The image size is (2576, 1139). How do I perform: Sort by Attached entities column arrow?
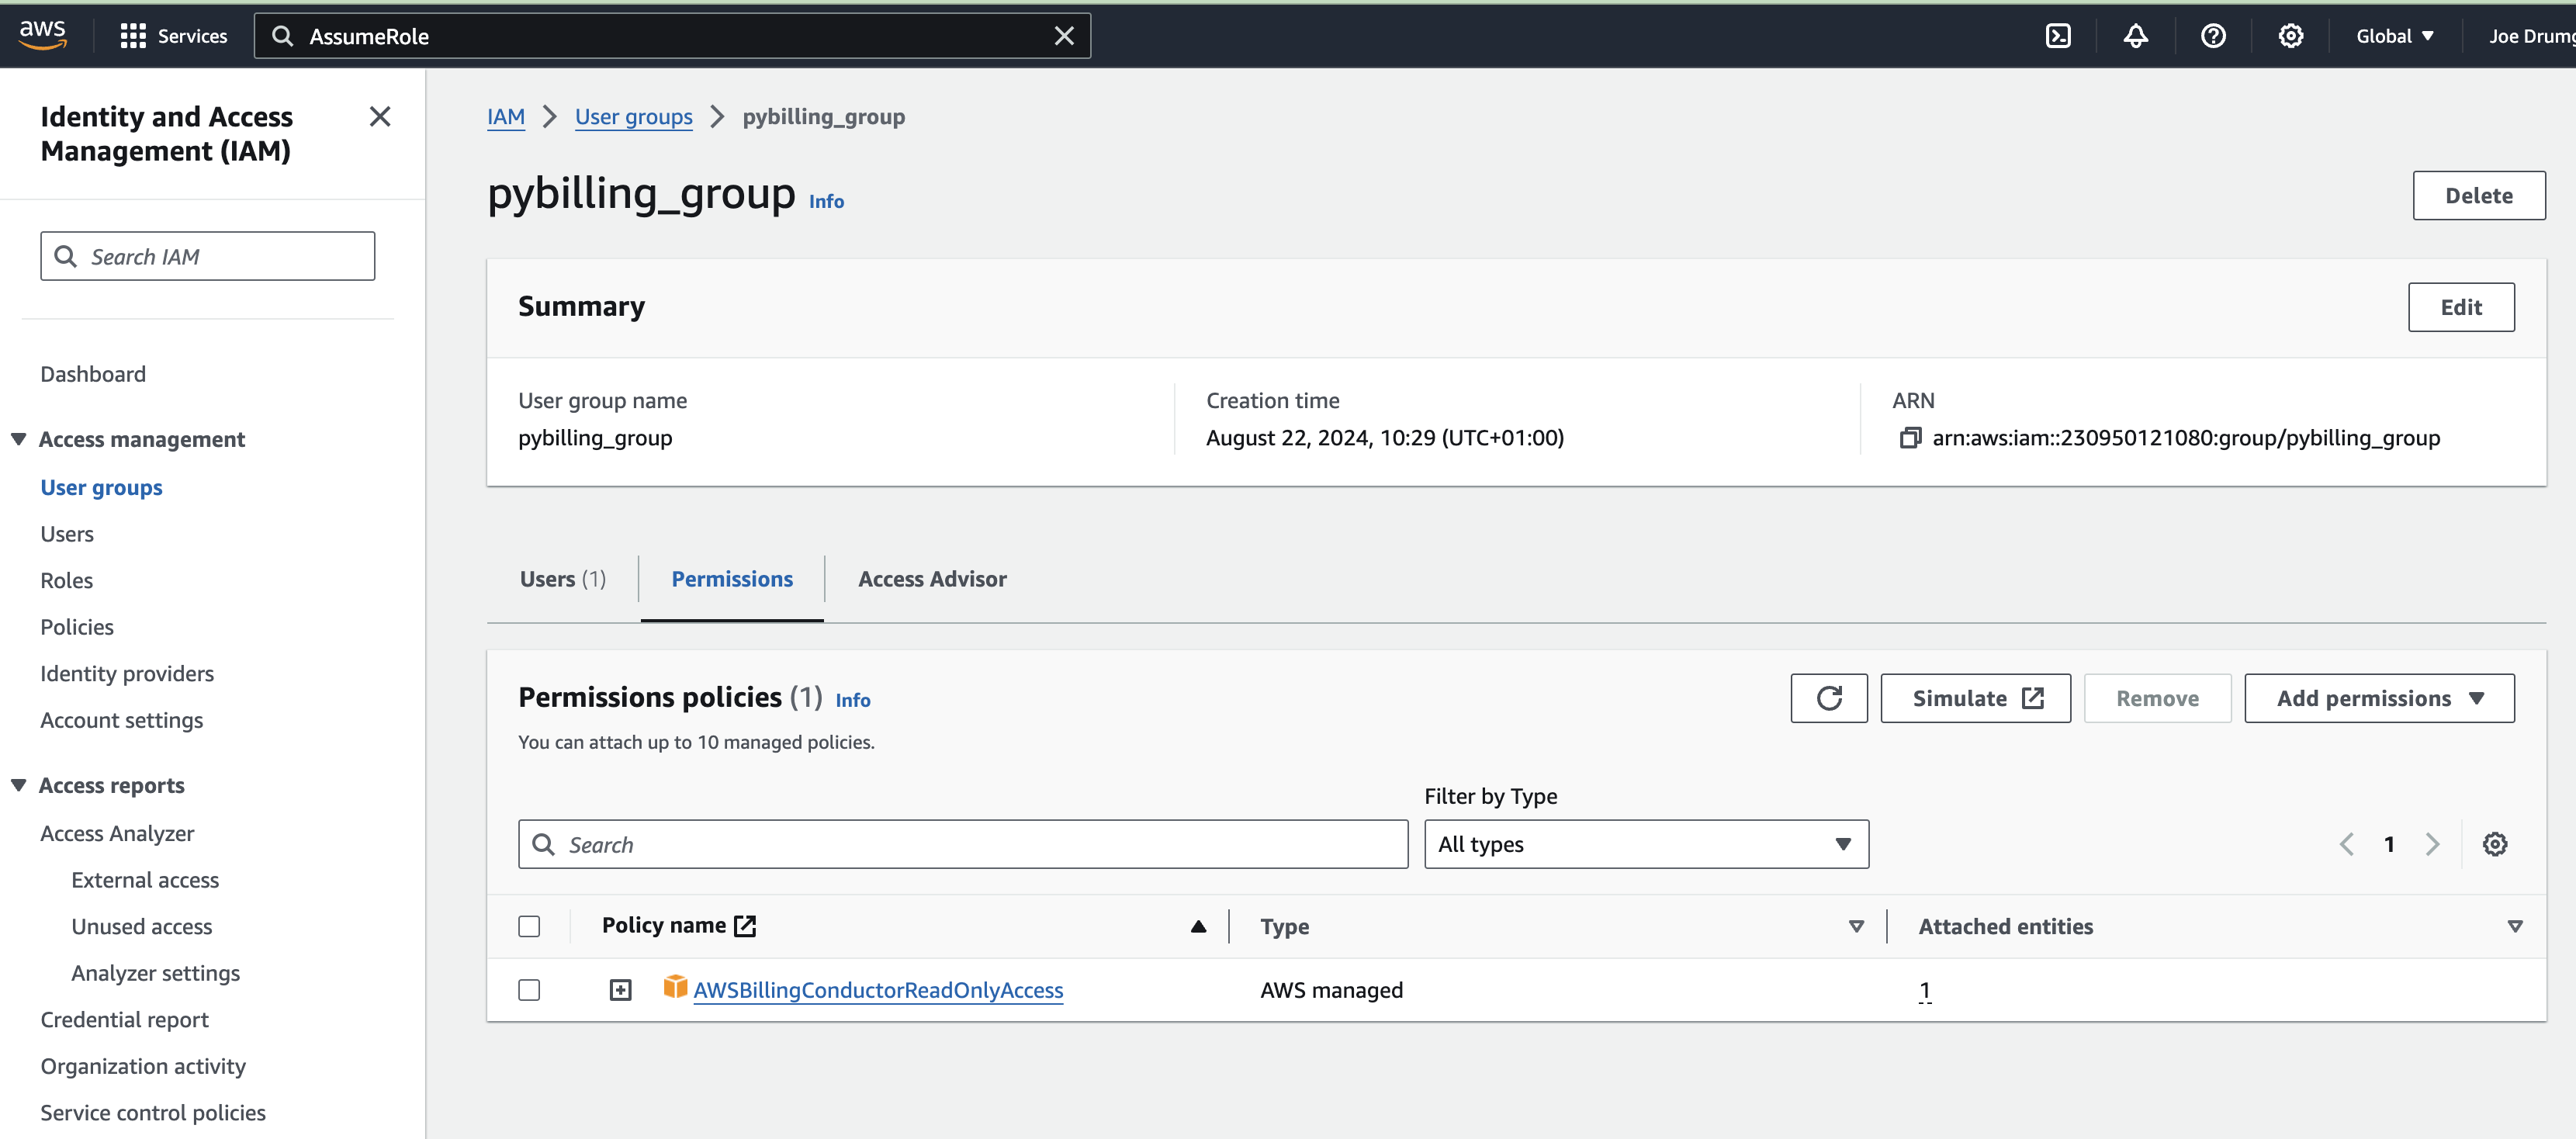[2514, 926]
